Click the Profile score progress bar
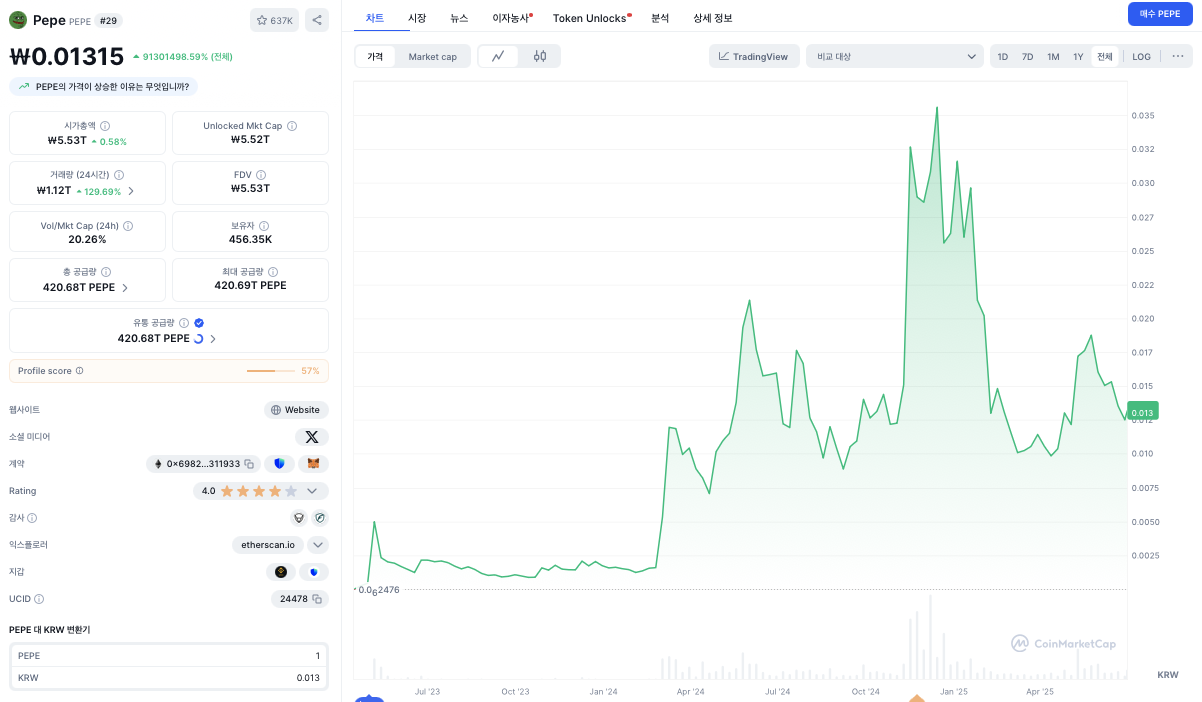The width and height of the screenshot is (1202, 702). pos(271,371)
